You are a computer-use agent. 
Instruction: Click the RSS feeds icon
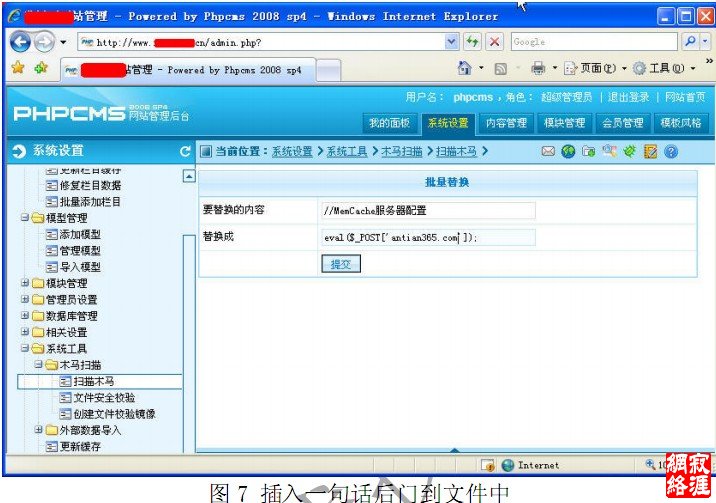(x=500, y=68)
